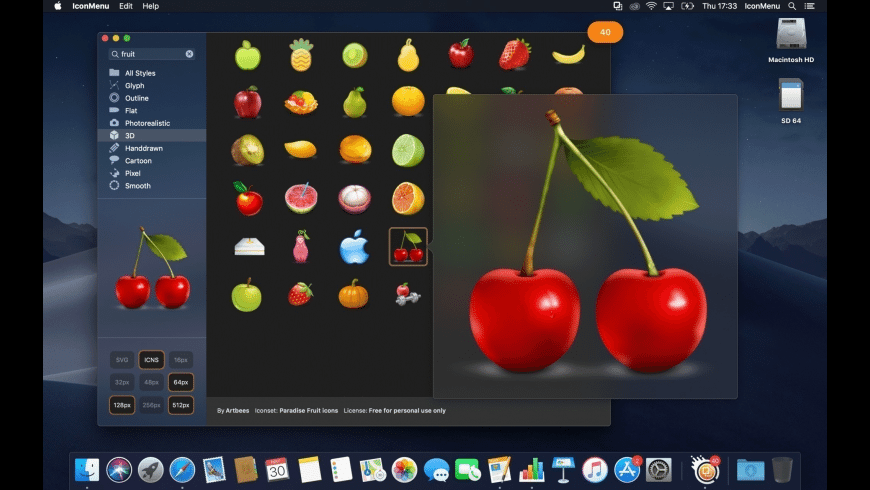Select the cut lime icon

click(x=408, y=150)
